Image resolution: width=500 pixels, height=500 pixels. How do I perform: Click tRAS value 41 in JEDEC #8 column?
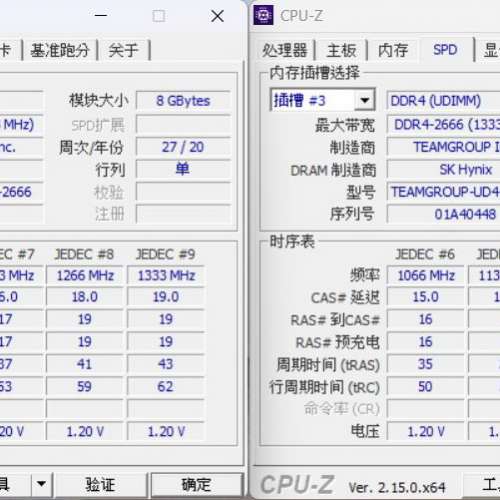point(85,364)
